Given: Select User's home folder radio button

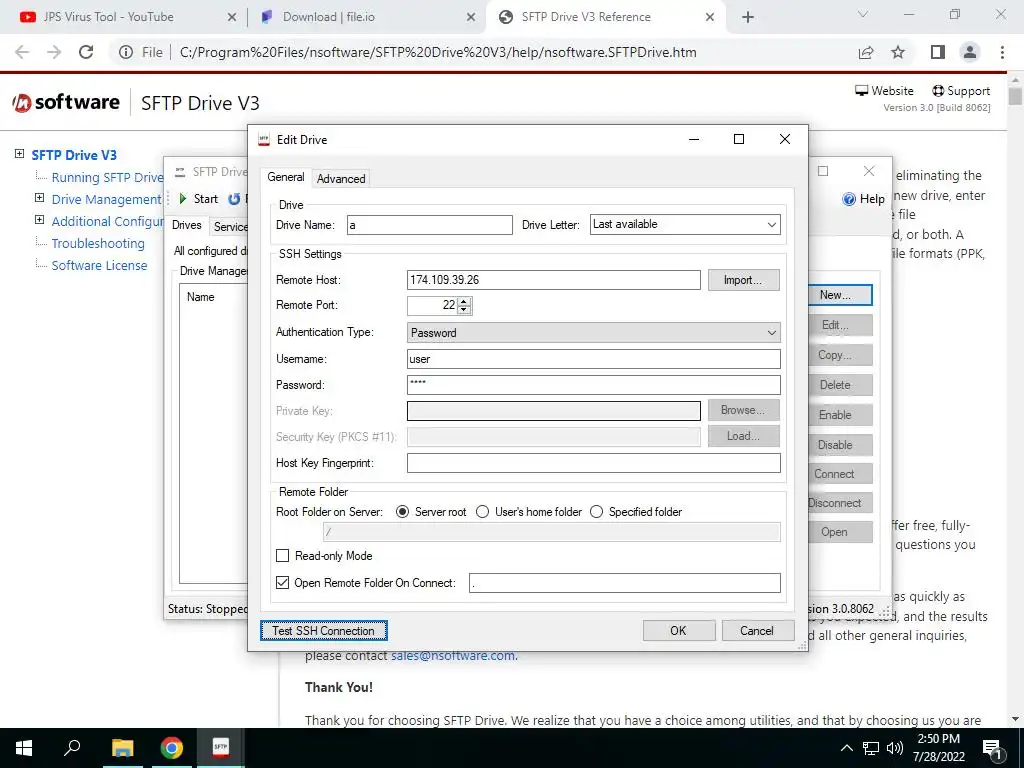Looking at the screenshot, I should 483,512.
